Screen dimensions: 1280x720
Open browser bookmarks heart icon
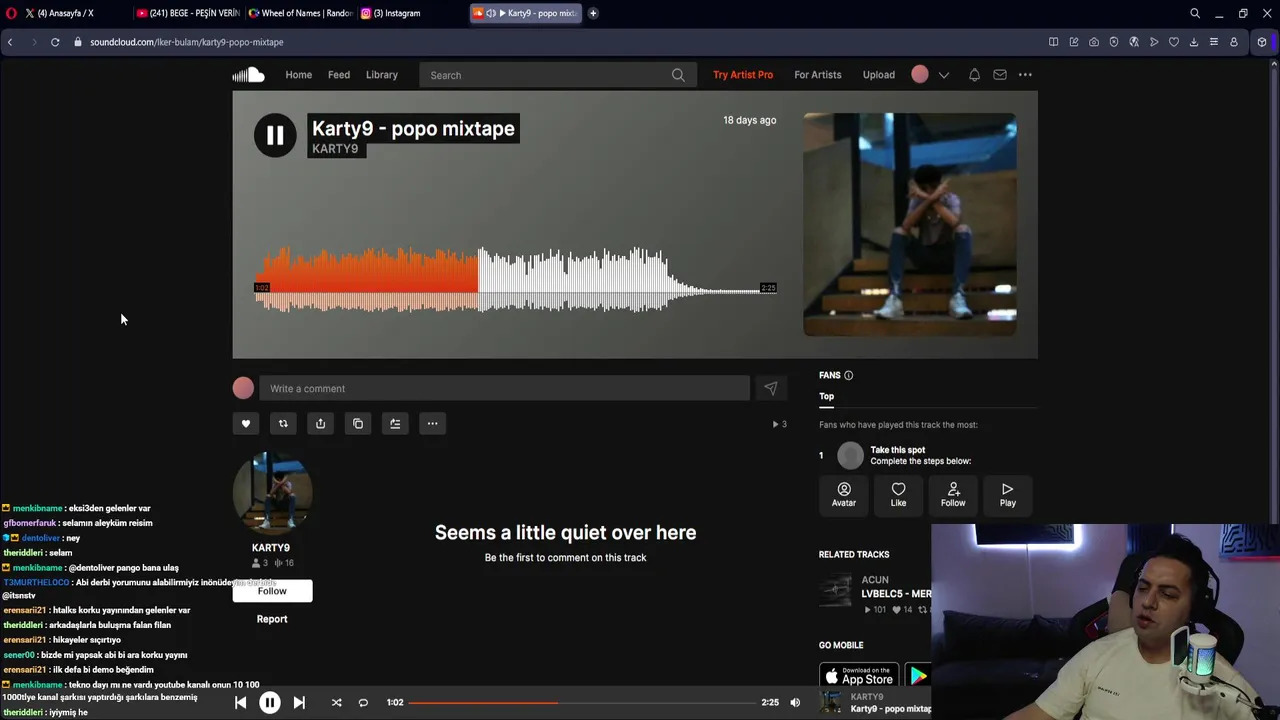[x=1174, y=42]
